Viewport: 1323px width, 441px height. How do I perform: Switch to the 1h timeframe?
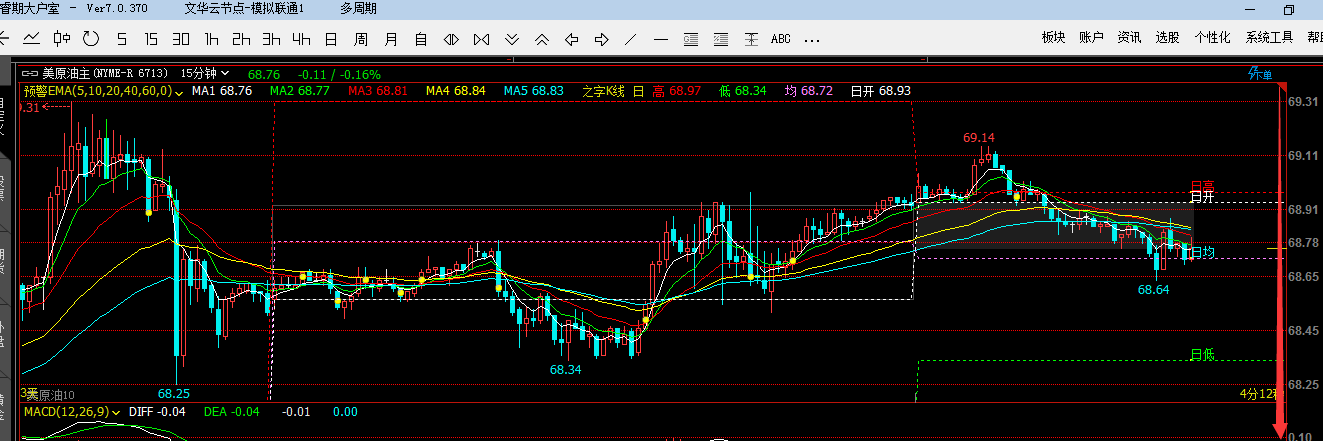click(x=211, y=39)
